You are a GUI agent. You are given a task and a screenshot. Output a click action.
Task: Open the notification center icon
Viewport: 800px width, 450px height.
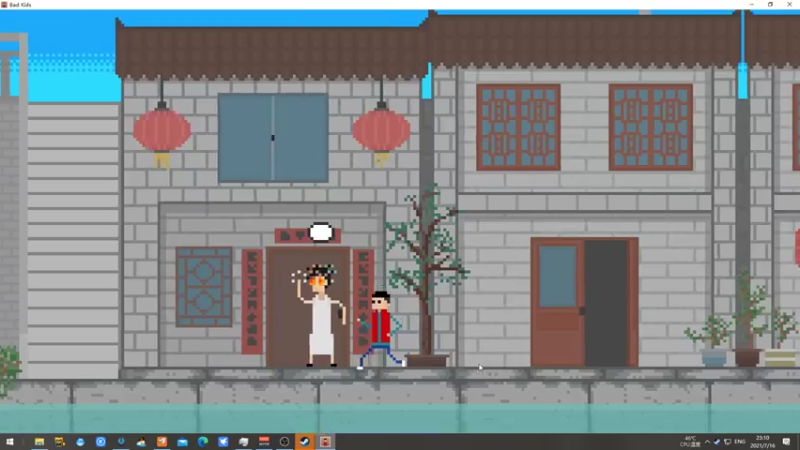(786, 442)
